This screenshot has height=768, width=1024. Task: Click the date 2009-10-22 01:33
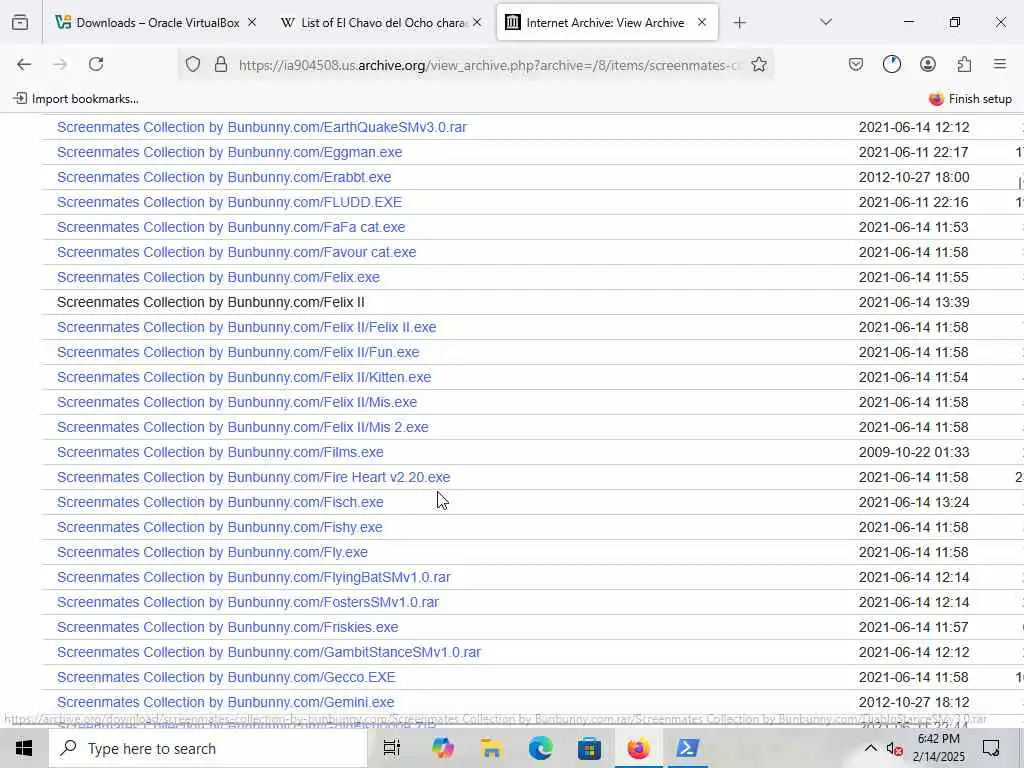pyautogui.click(x=914, y=452)
